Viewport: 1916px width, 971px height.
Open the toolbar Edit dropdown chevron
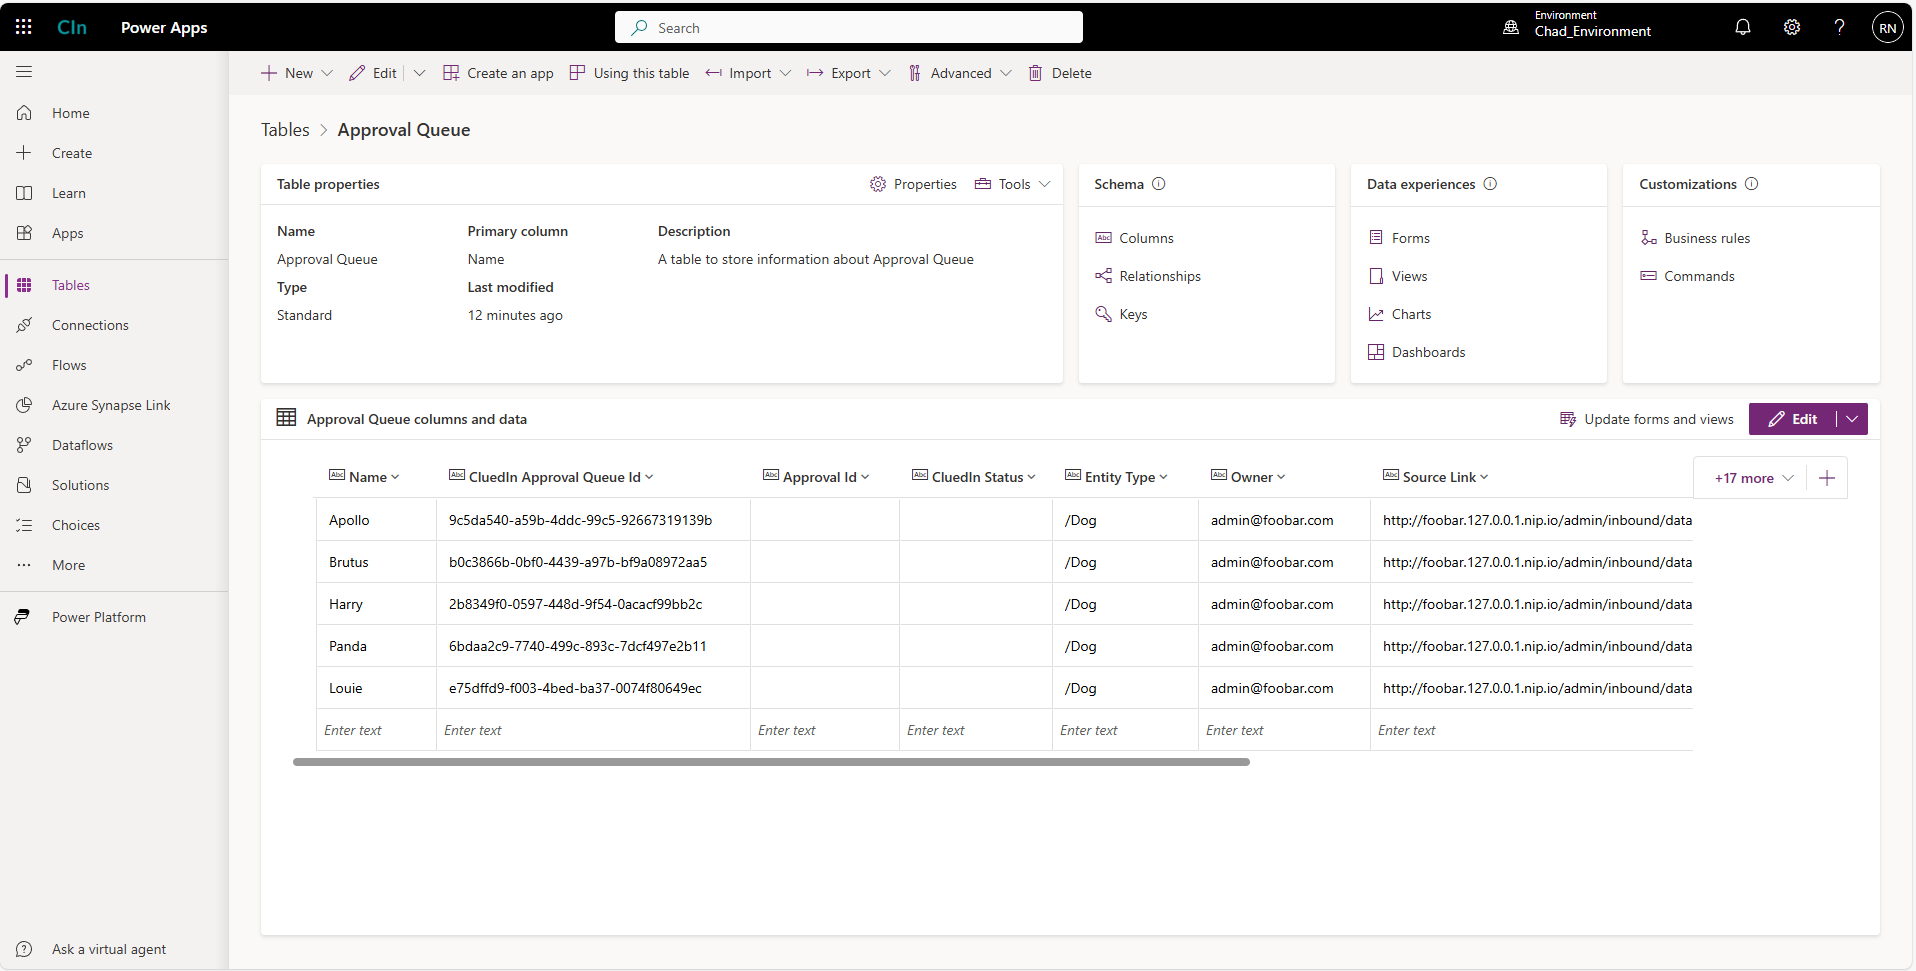point(420,73)
